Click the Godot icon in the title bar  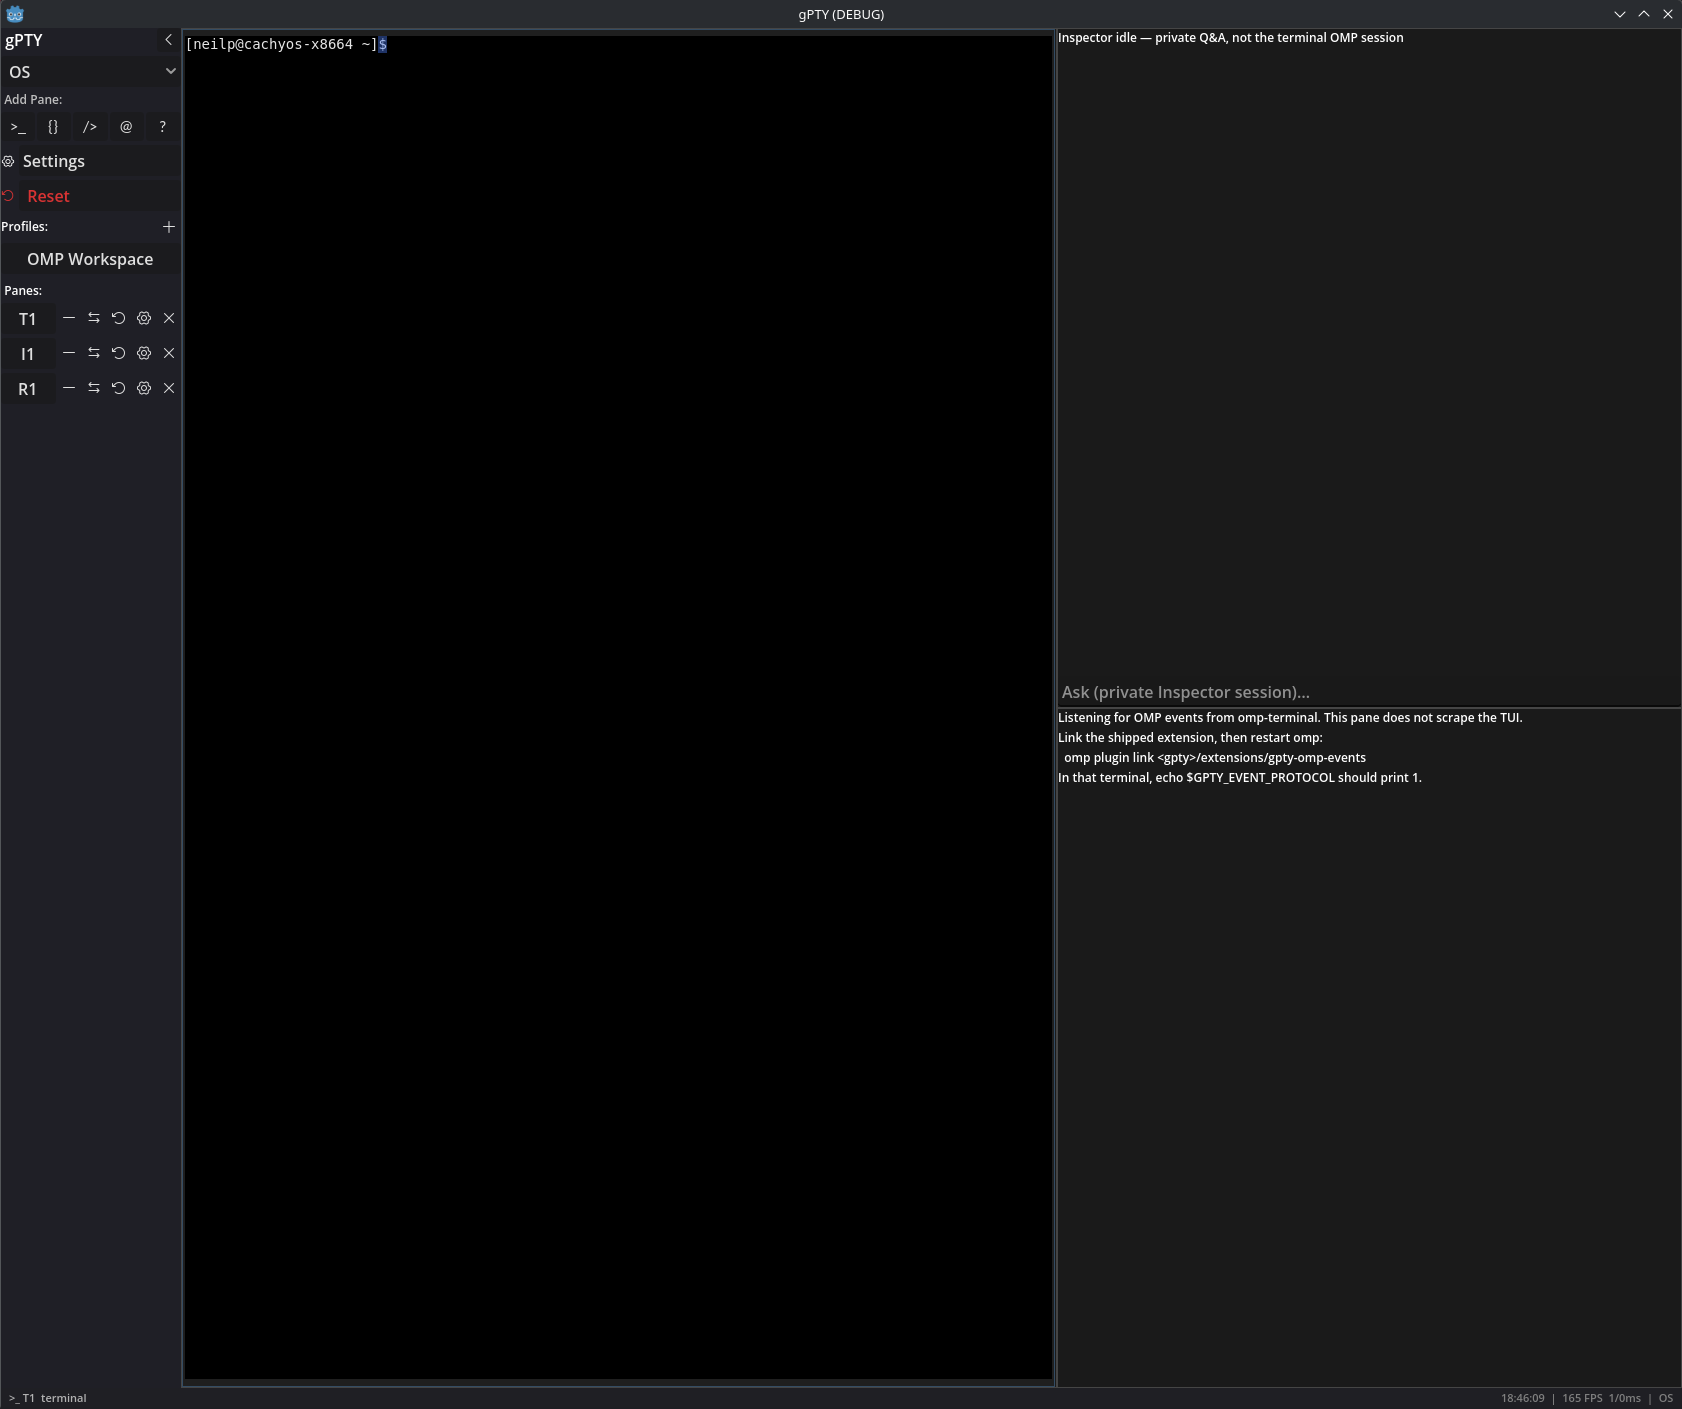(15, 14)
